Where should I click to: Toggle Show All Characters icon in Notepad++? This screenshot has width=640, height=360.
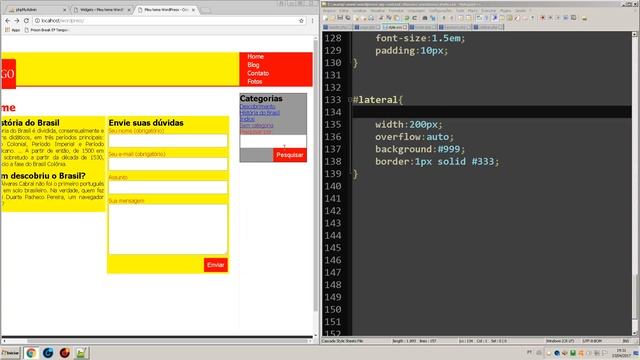487,18
